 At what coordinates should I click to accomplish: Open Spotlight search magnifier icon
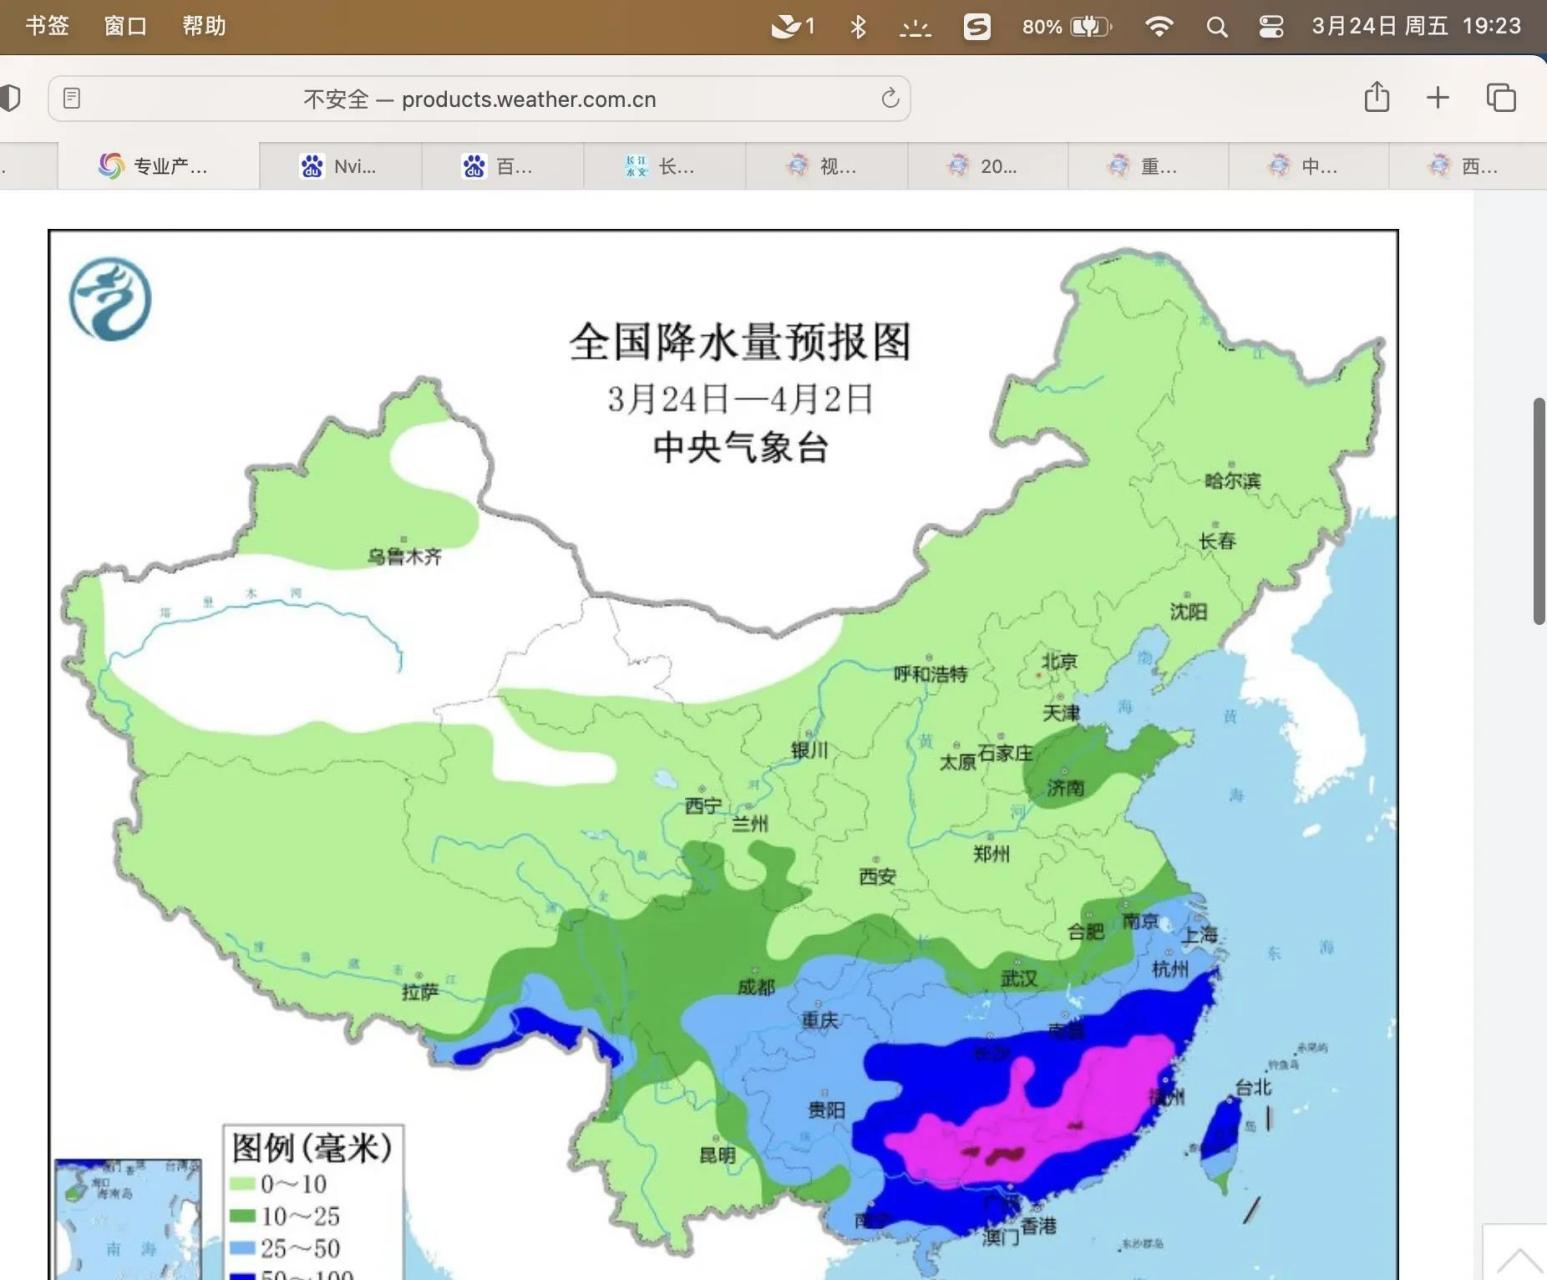[x=1217, y=27]
